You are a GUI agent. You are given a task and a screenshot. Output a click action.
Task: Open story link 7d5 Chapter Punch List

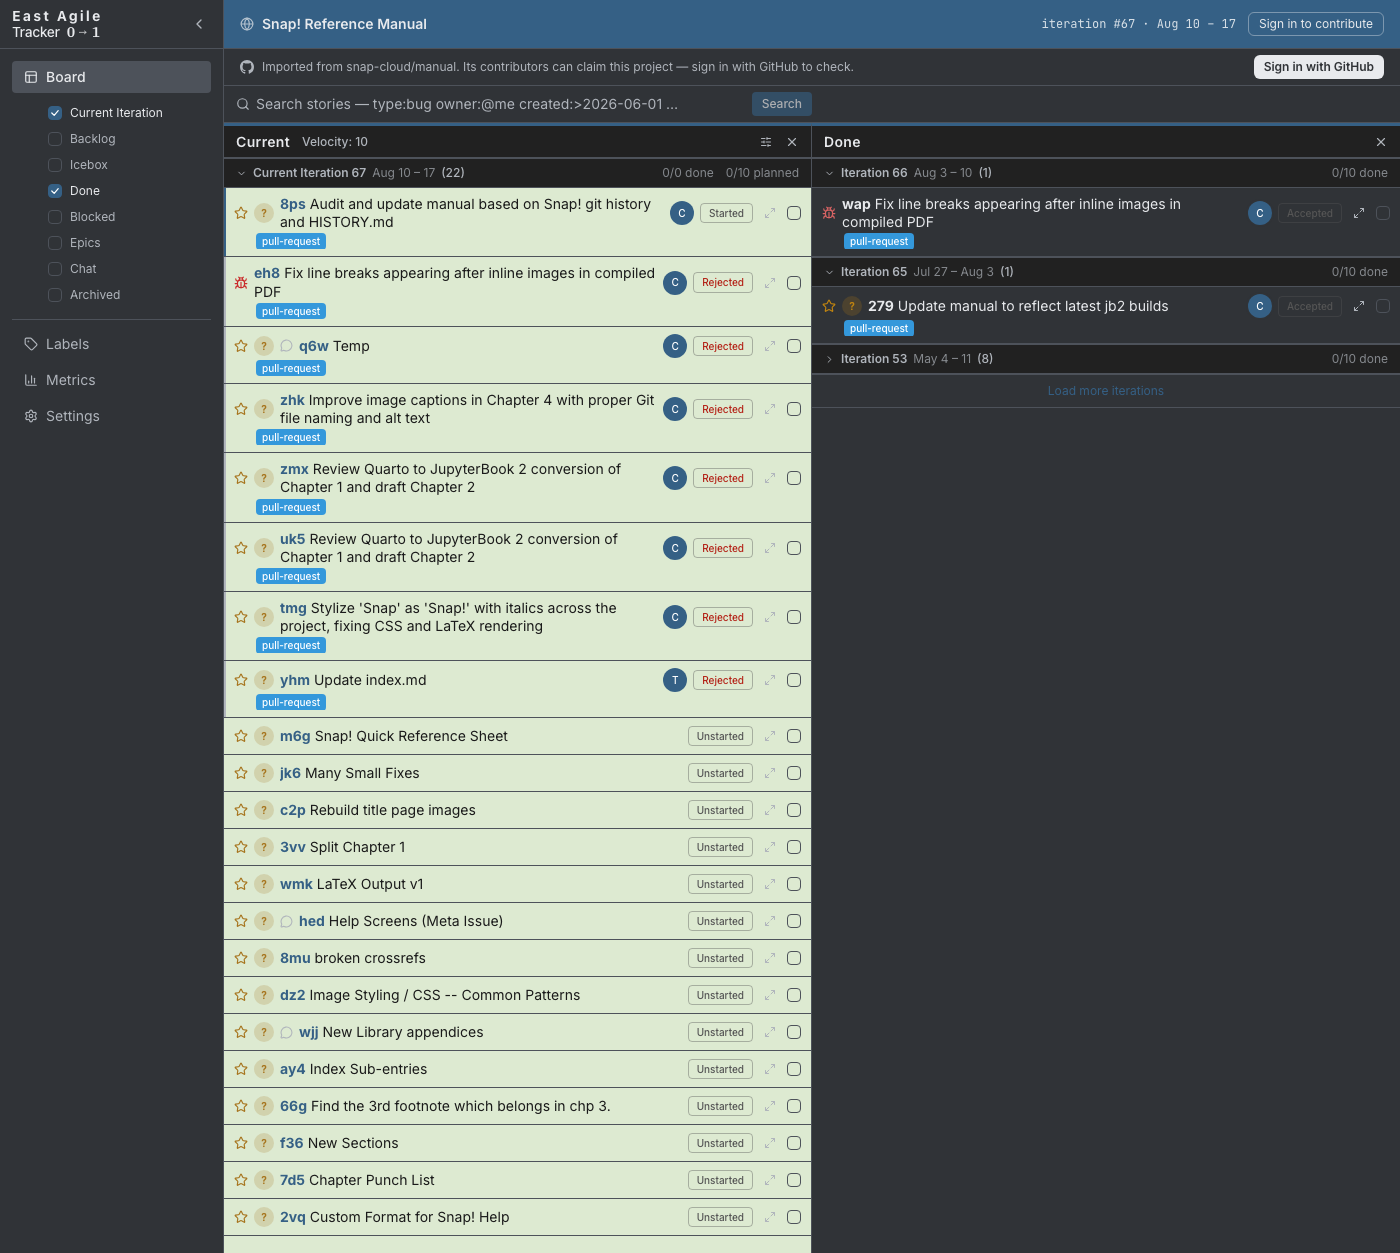coord(292,1180)
